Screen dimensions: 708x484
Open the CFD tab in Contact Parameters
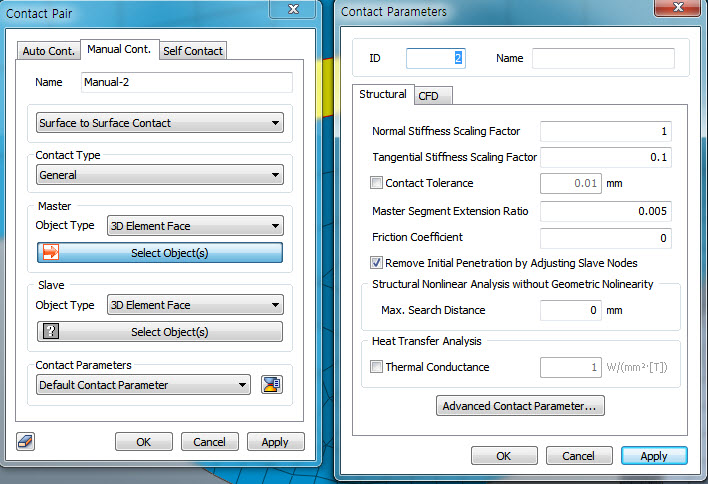point(433,96)
